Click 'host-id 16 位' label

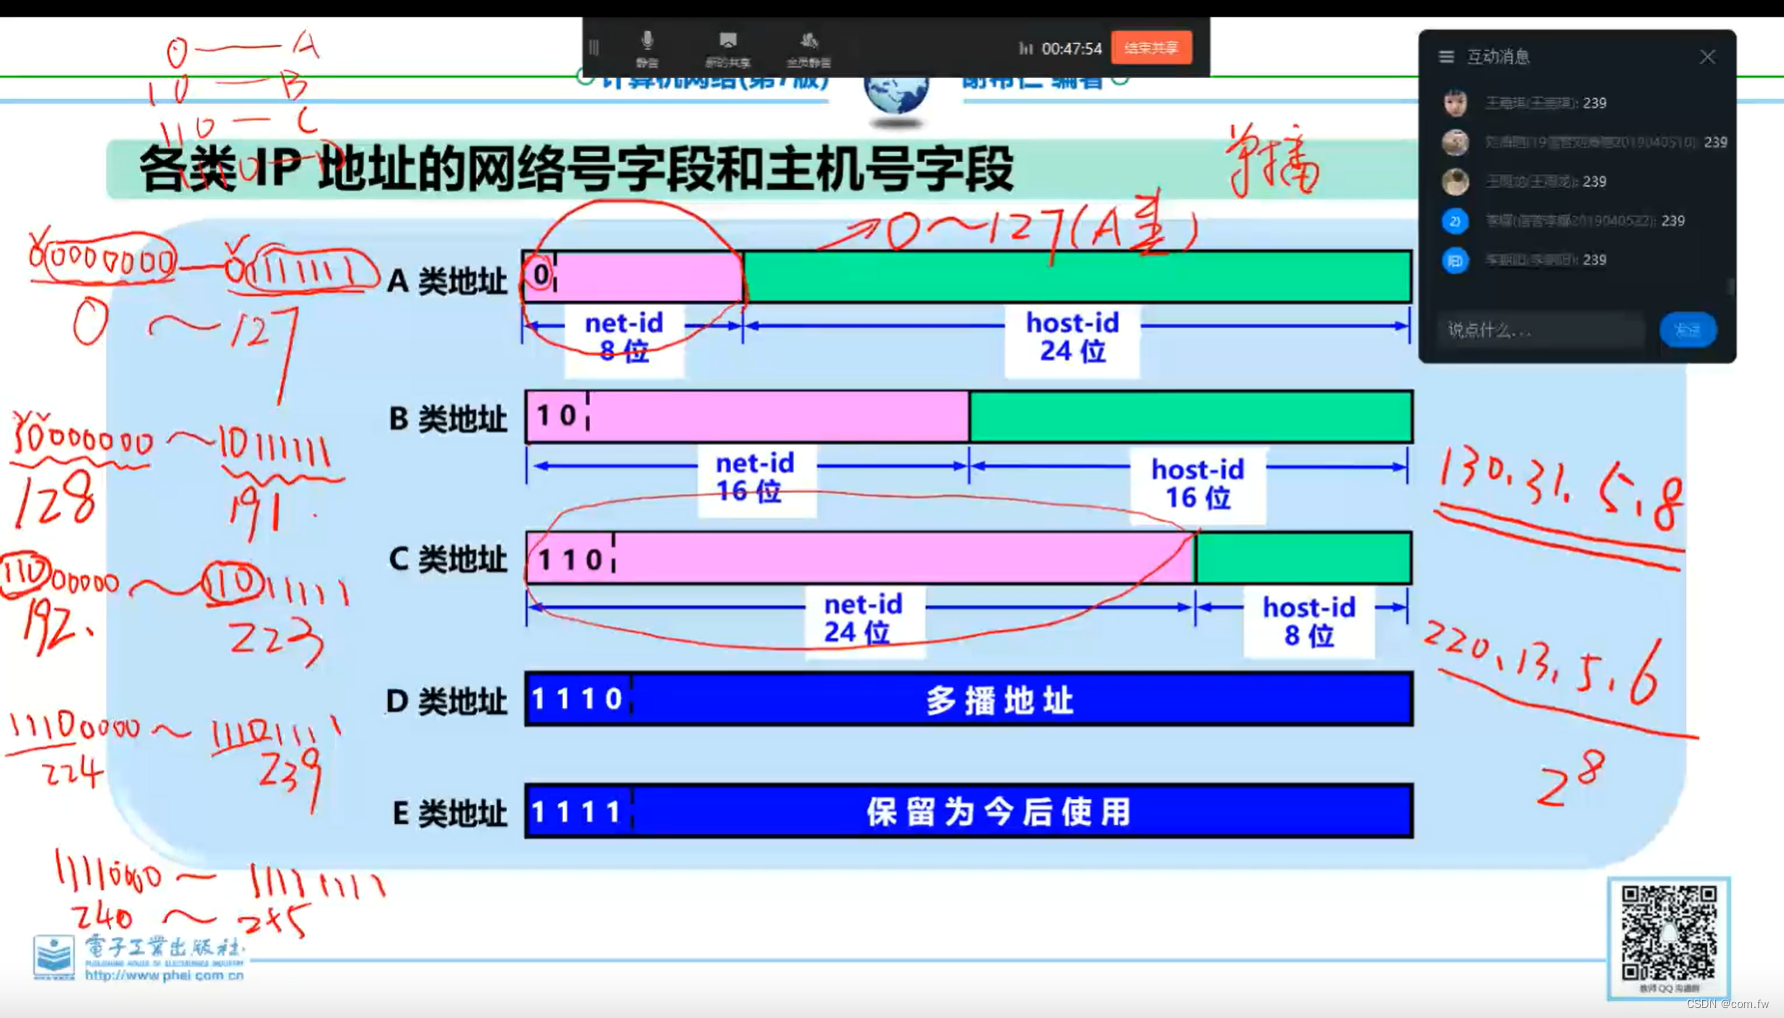[x=1197, y=483]
